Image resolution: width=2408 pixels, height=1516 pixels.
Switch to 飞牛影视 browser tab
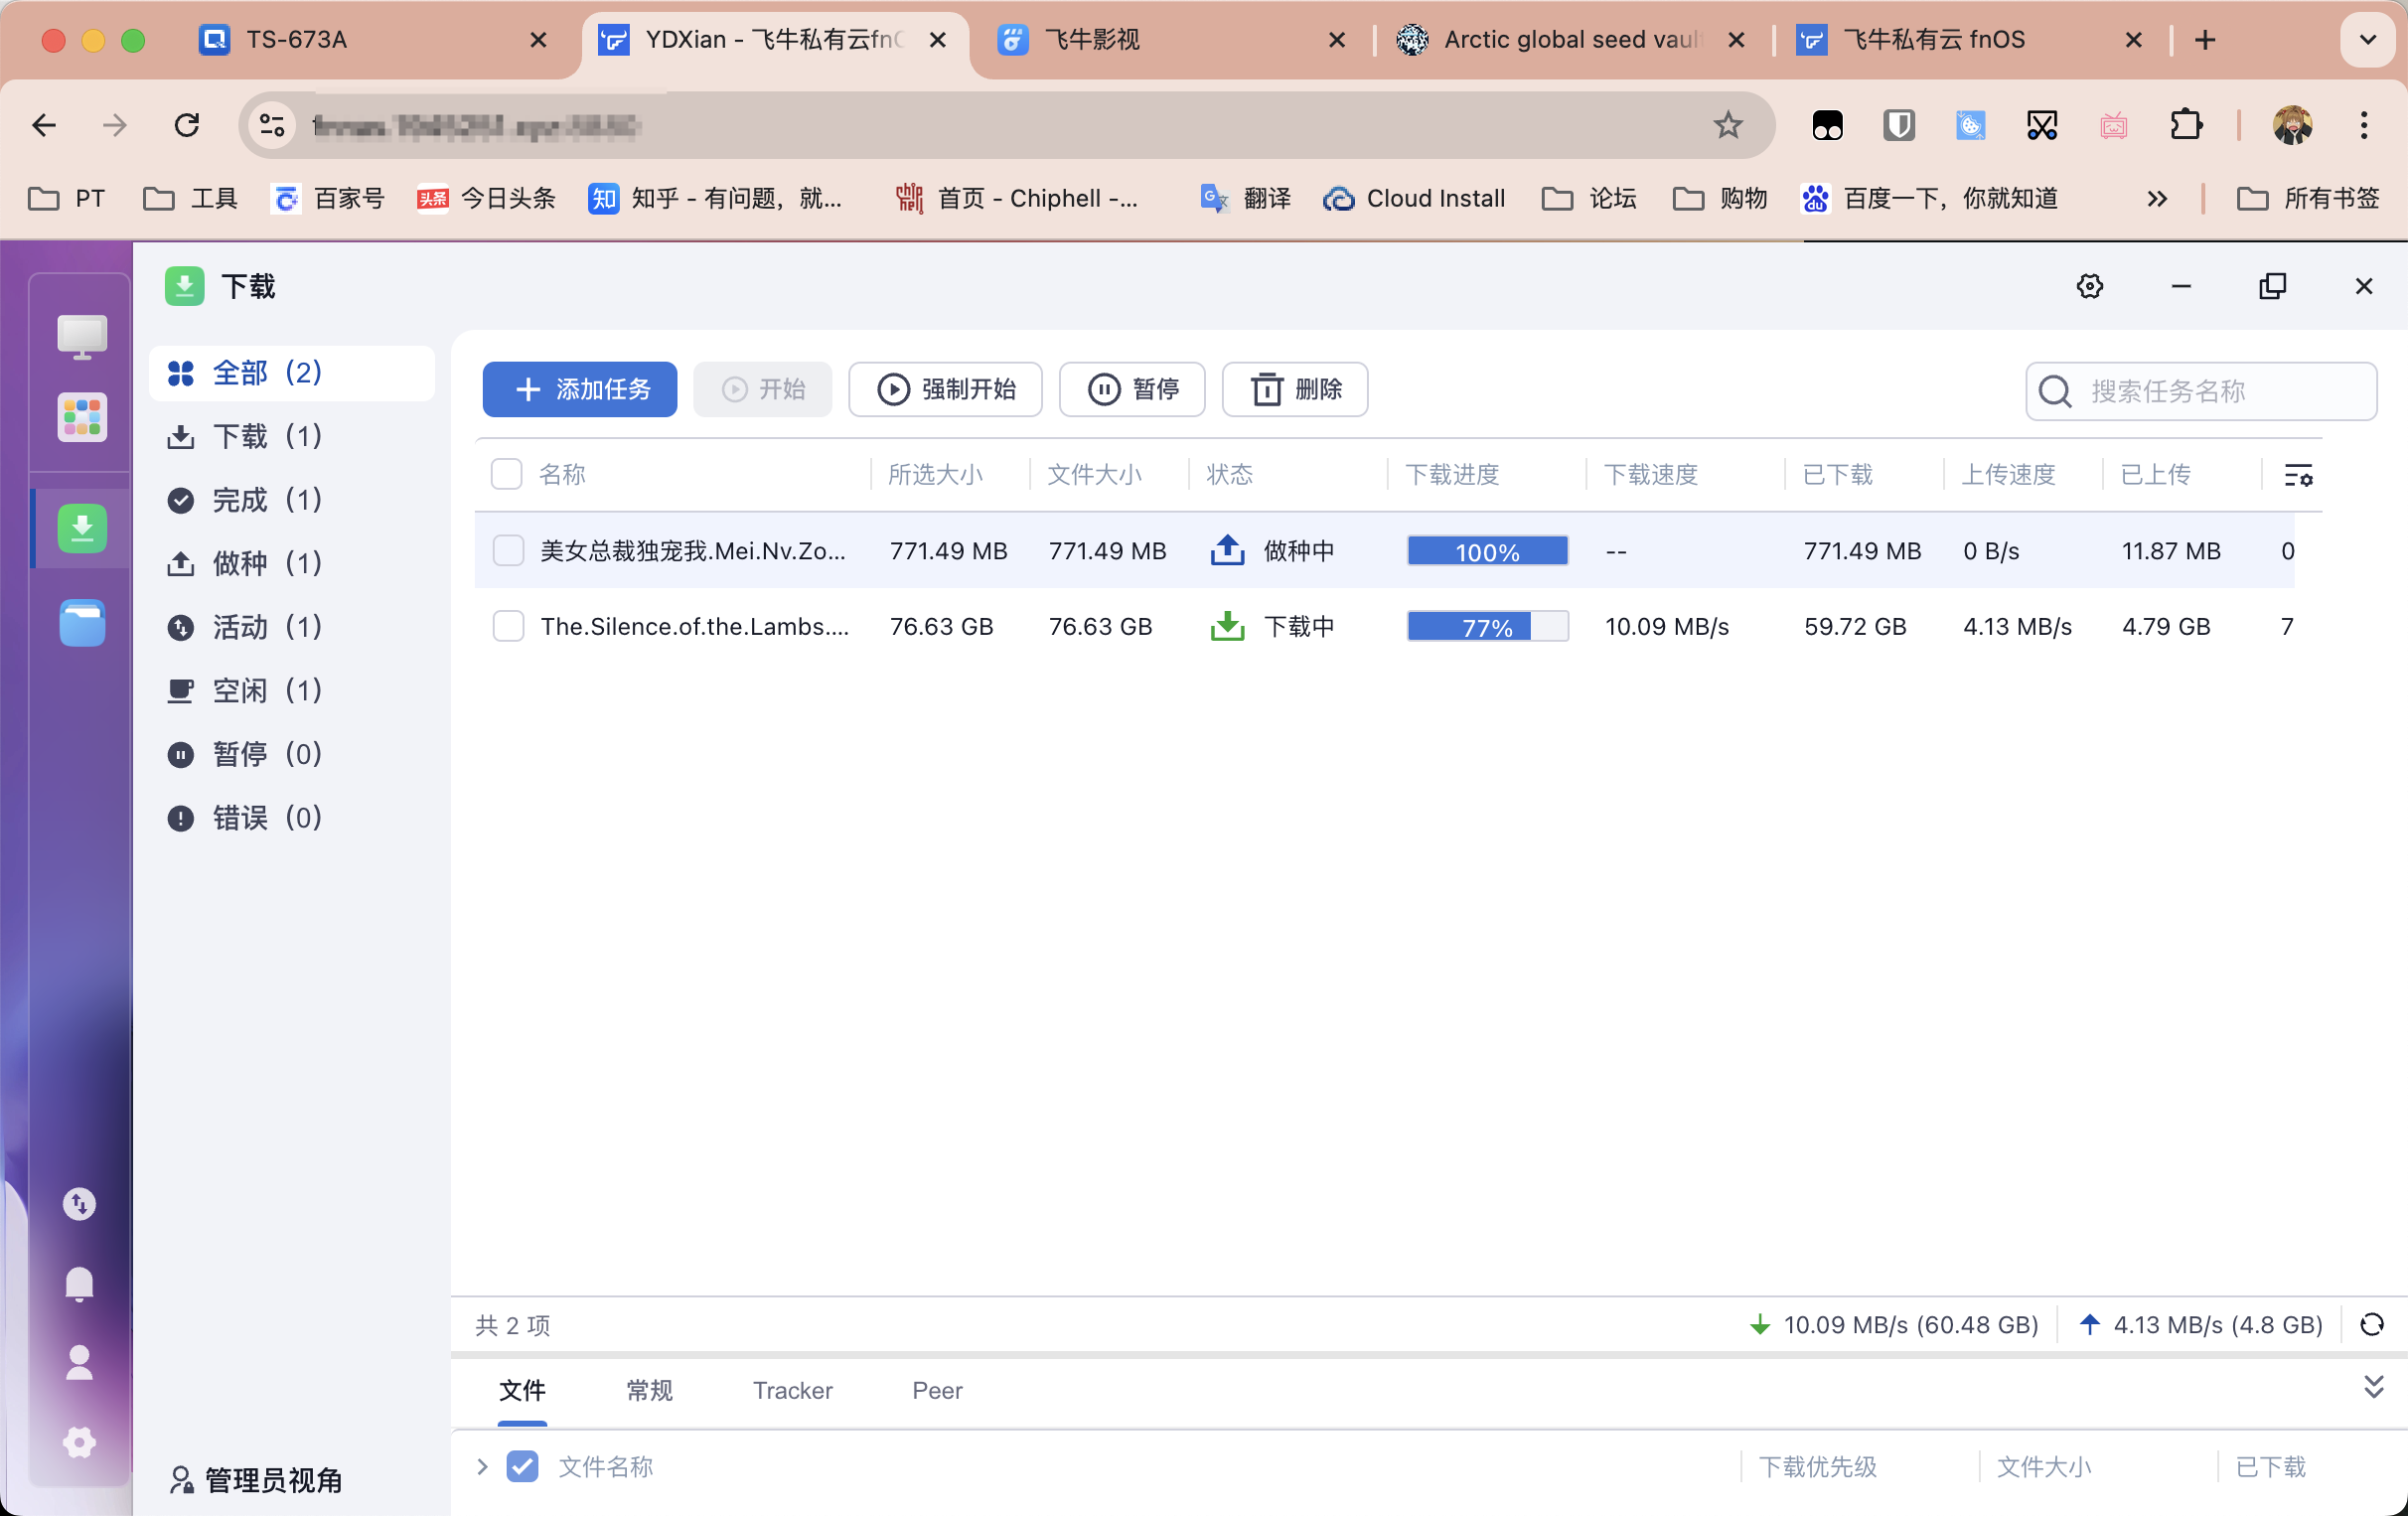click(1170, 40)
